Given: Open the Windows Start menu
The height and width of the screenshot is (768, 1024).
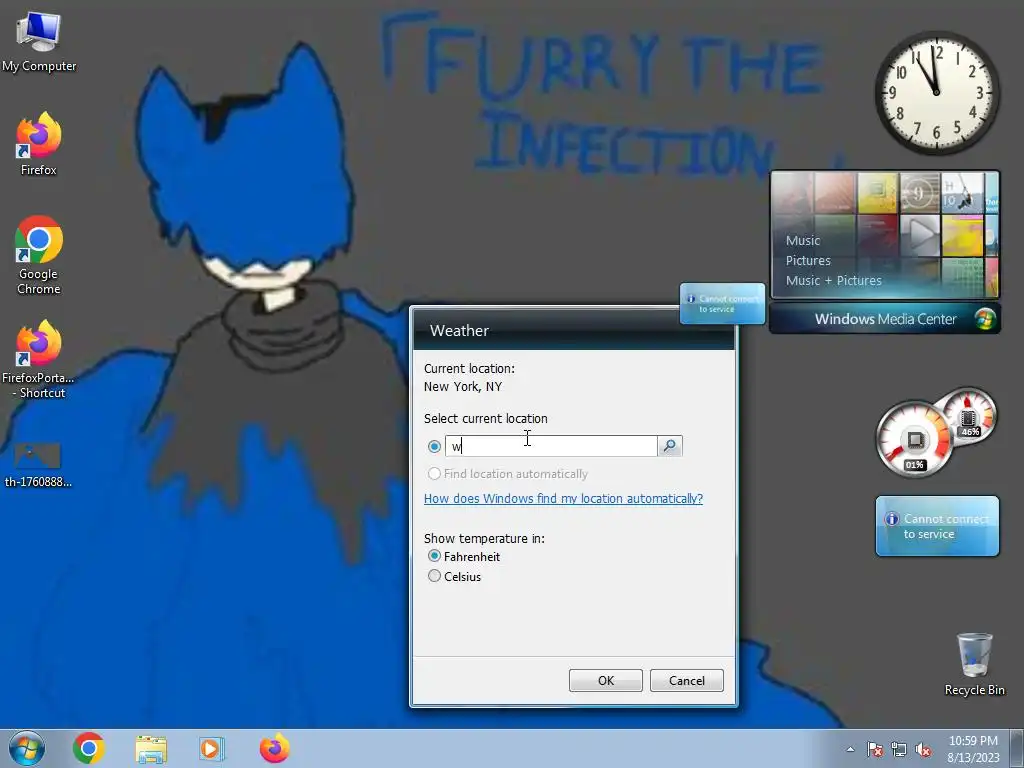Looking at the screenshot, I should pyautogui.click(x=27, y=748).
